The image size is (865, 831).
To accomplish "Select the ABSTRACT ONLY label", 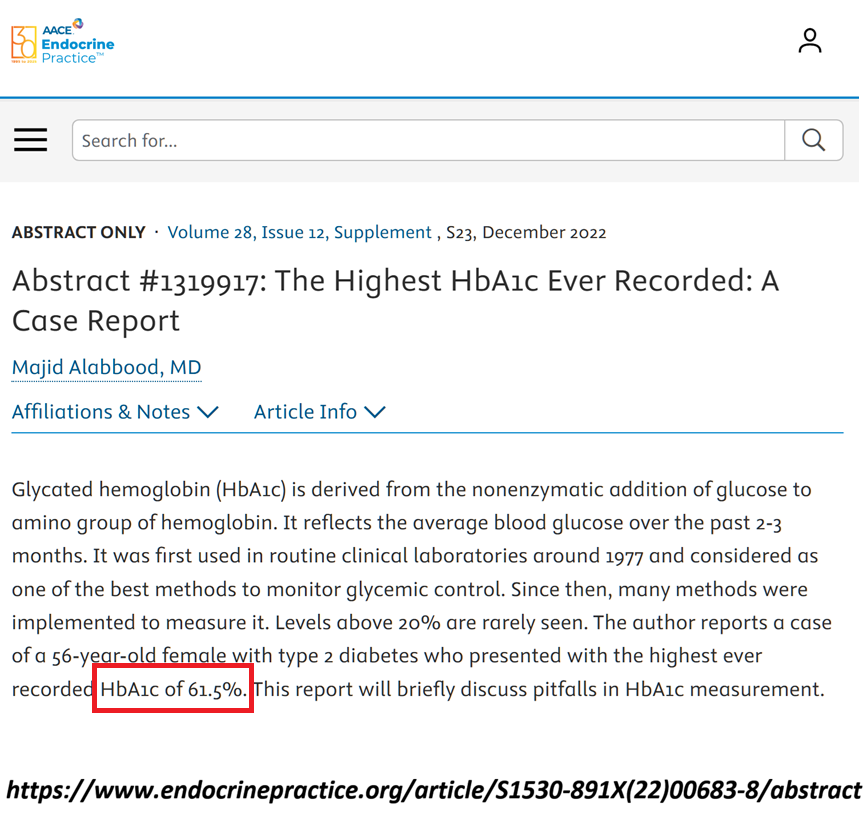I will point(78,232).
